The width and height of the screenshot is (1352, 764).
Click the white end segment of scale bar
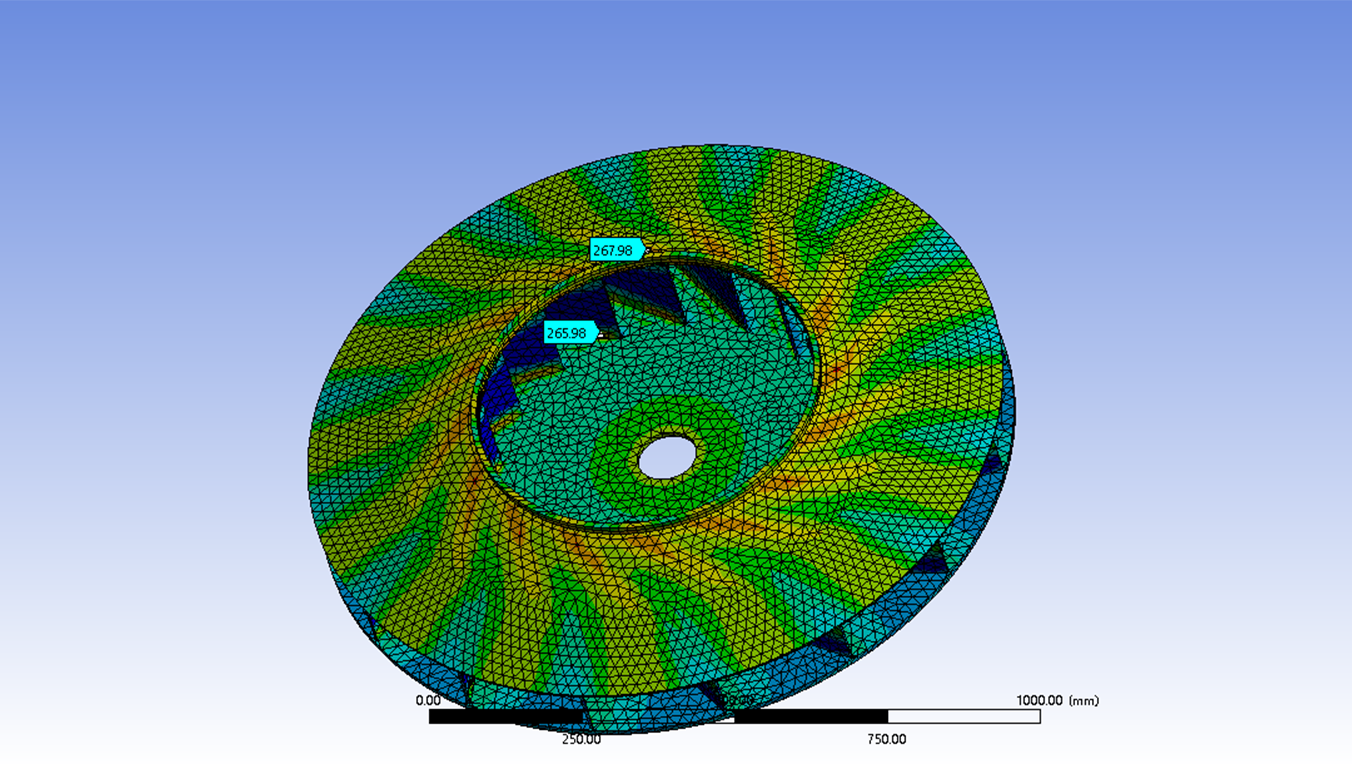963,717
